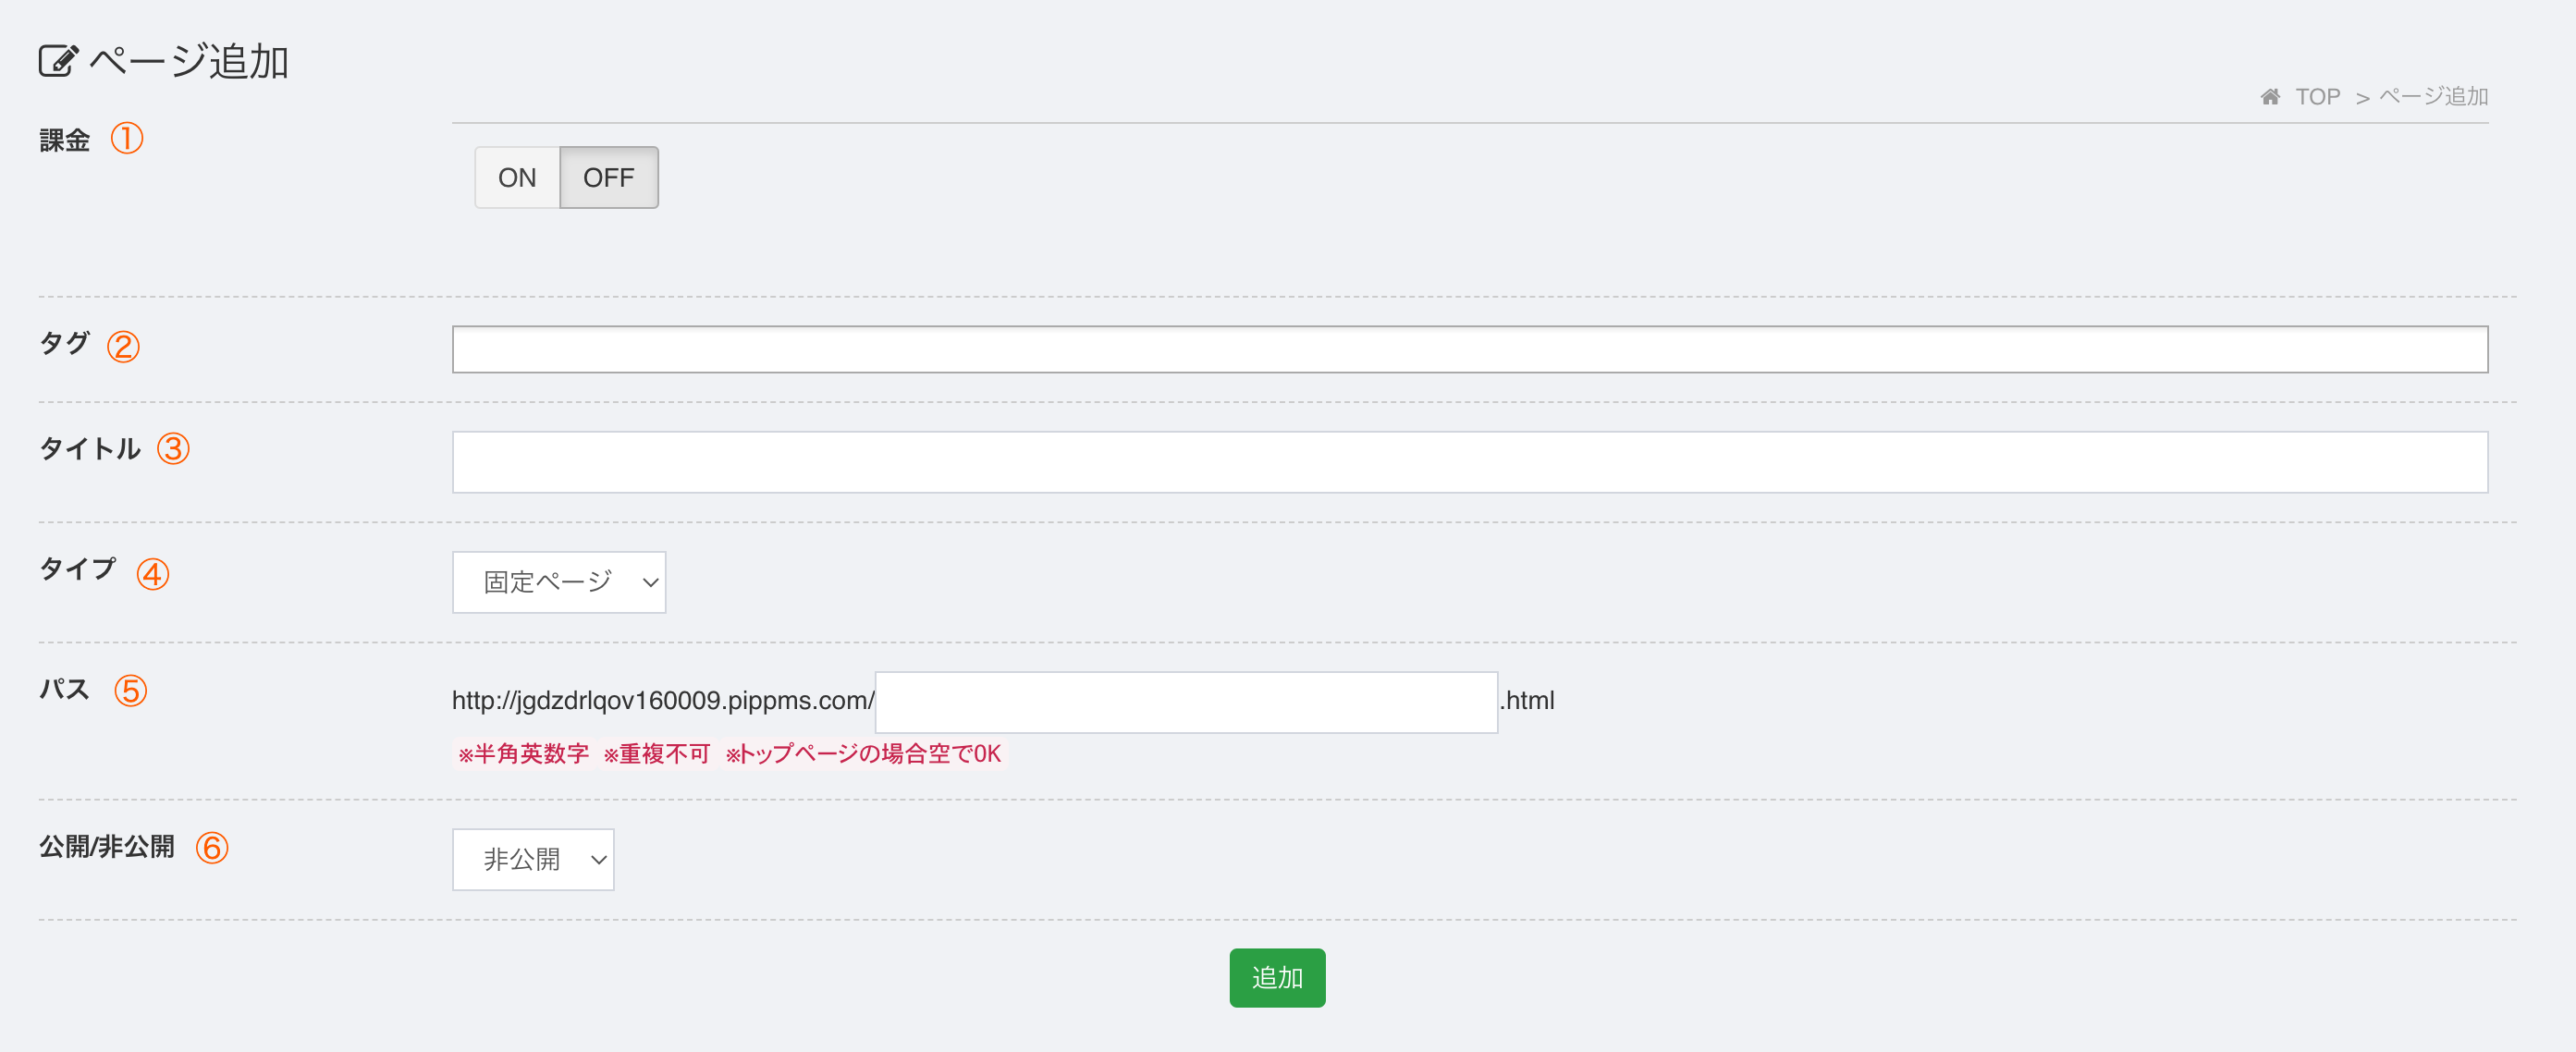Click the タグ field label
The height and width of the screenshot is (1052, 2576).
click(x=65, y=344)
